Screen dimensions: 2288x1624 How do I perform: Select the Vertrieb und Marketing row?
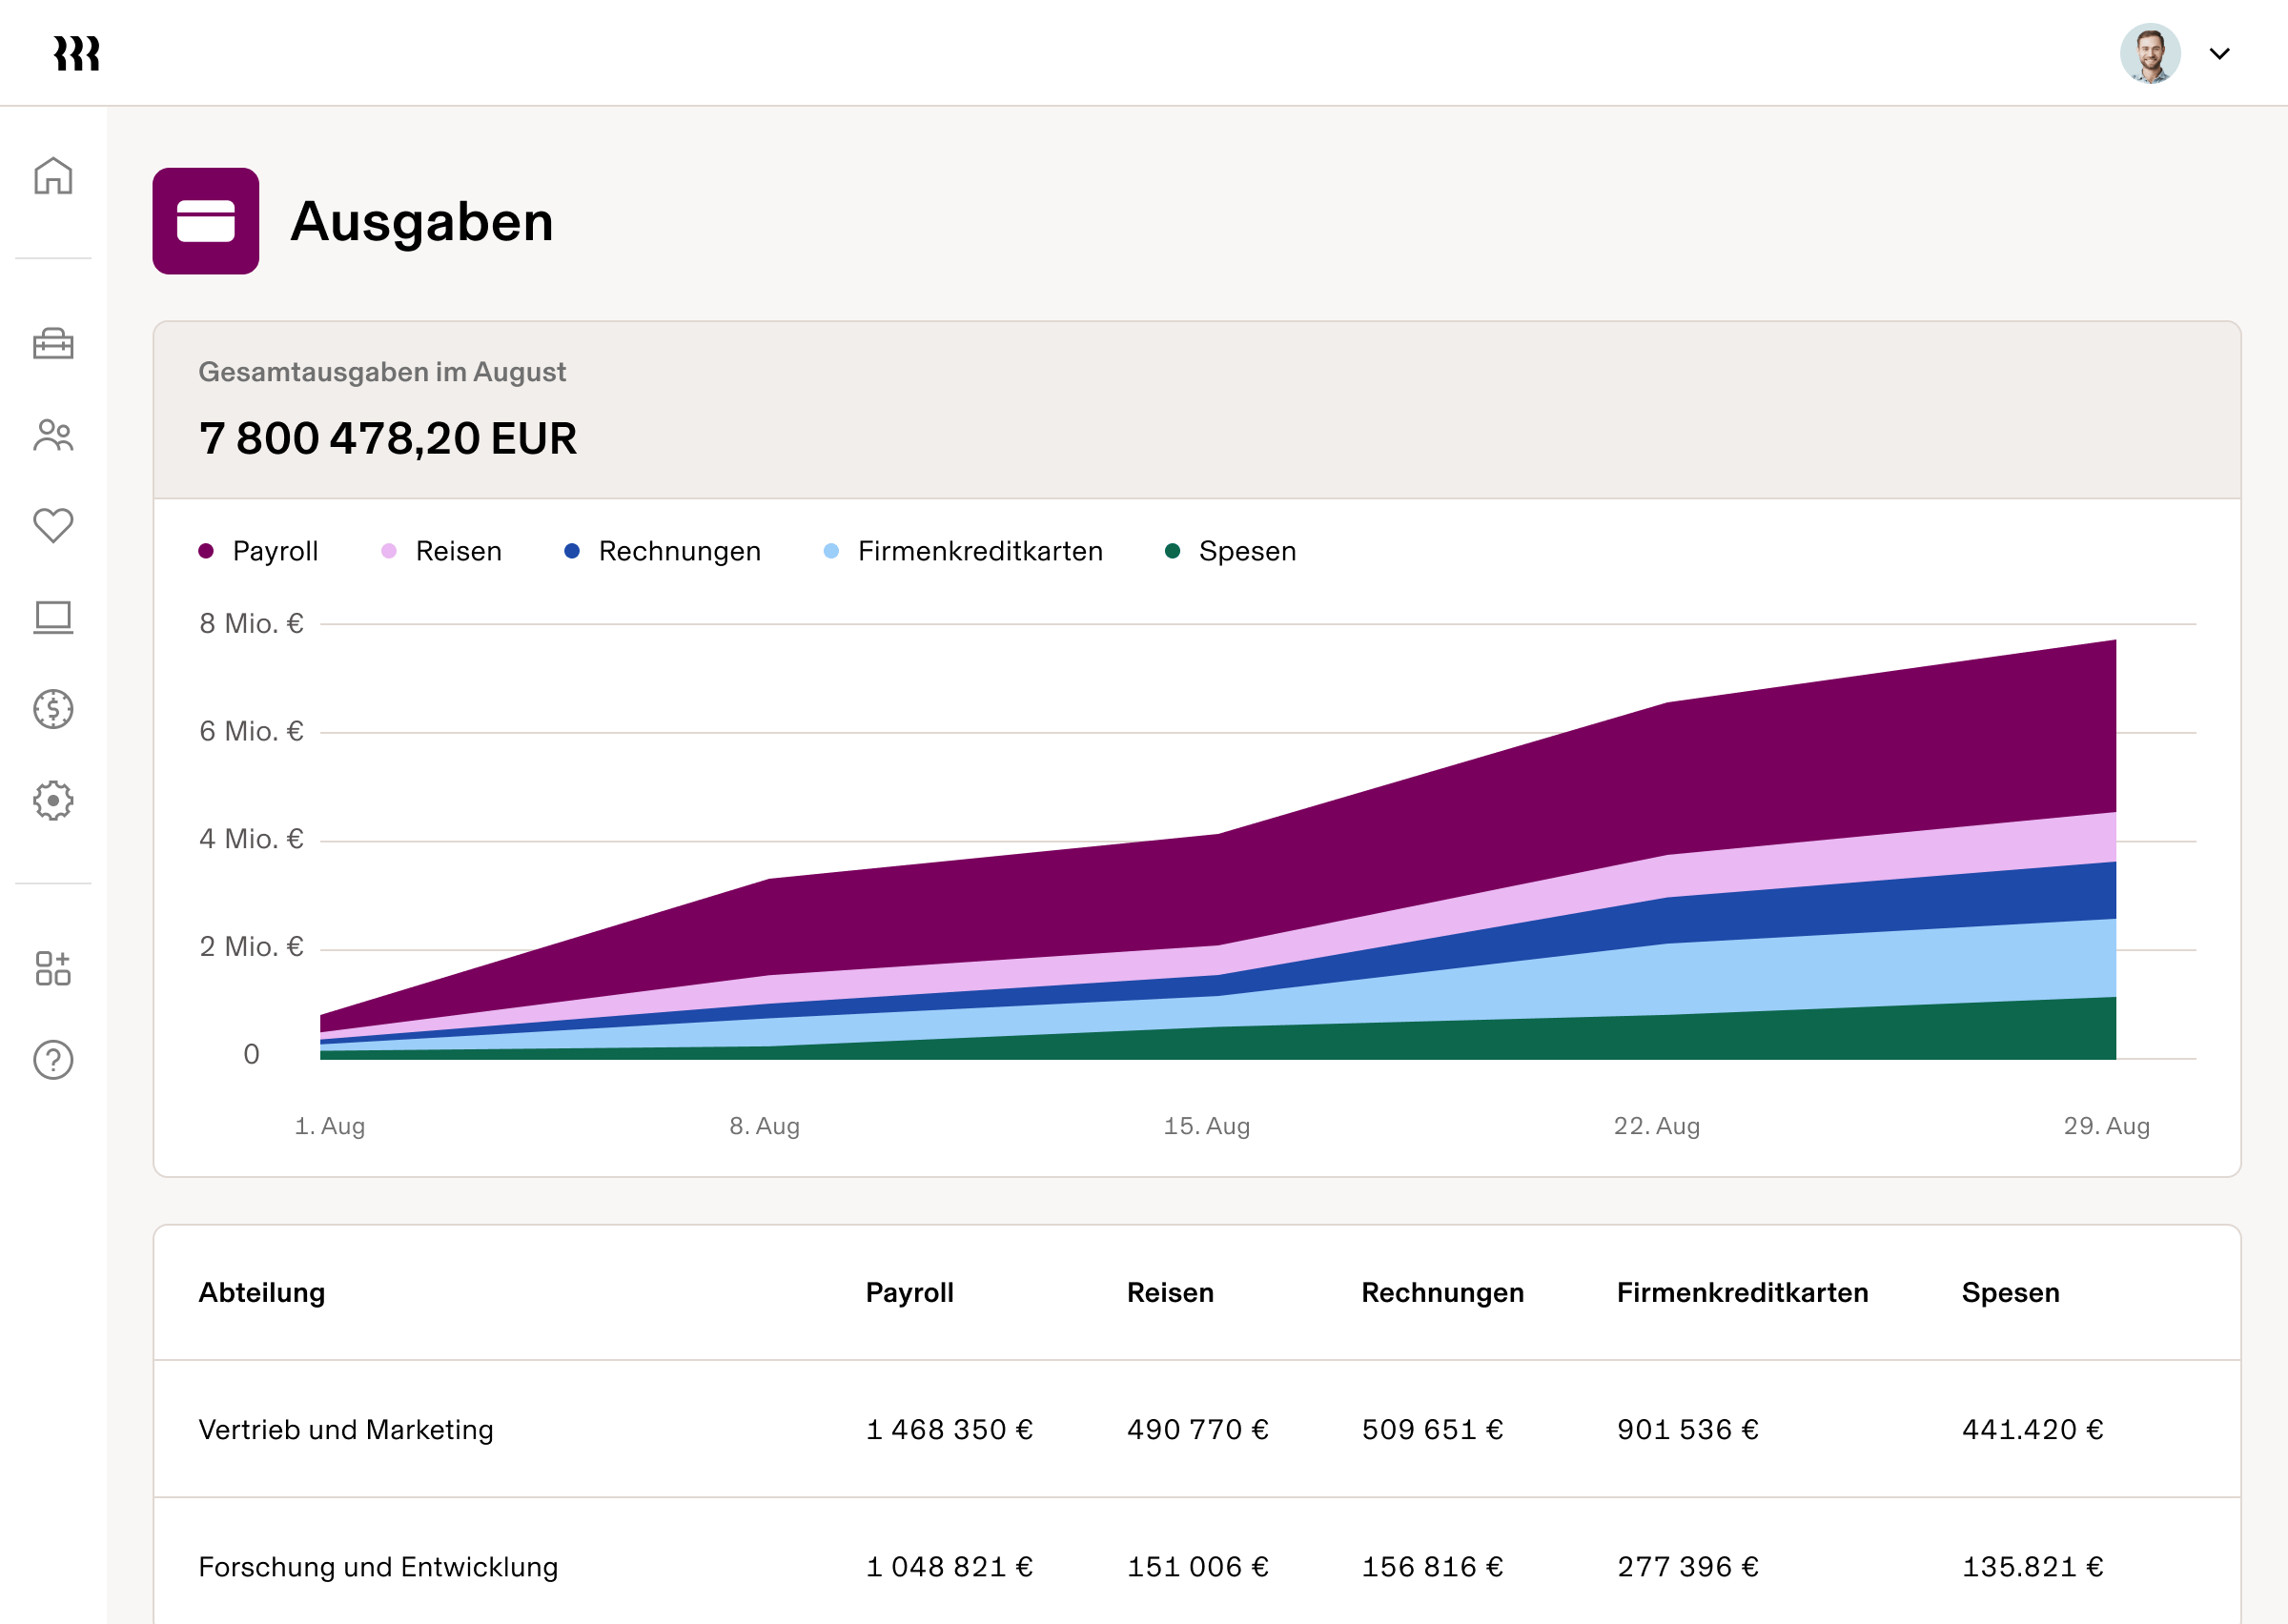click(346, 1429)
